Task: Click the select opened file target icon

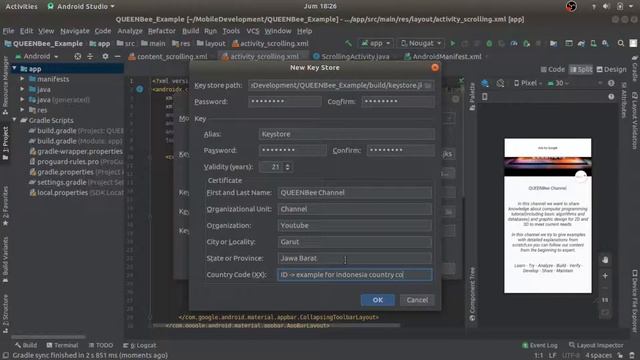Action: (x=78, y=56)
